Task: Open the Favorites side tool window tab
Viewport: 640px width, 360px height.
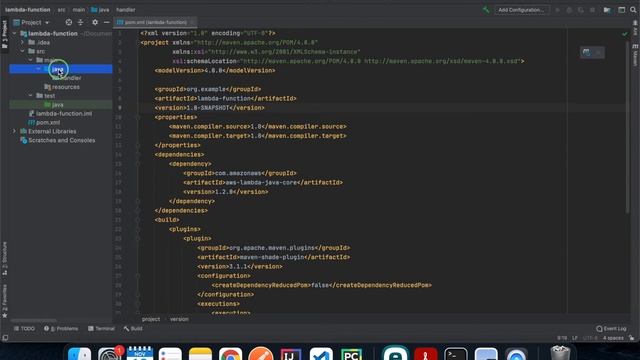Action: [x=4, y=300]
